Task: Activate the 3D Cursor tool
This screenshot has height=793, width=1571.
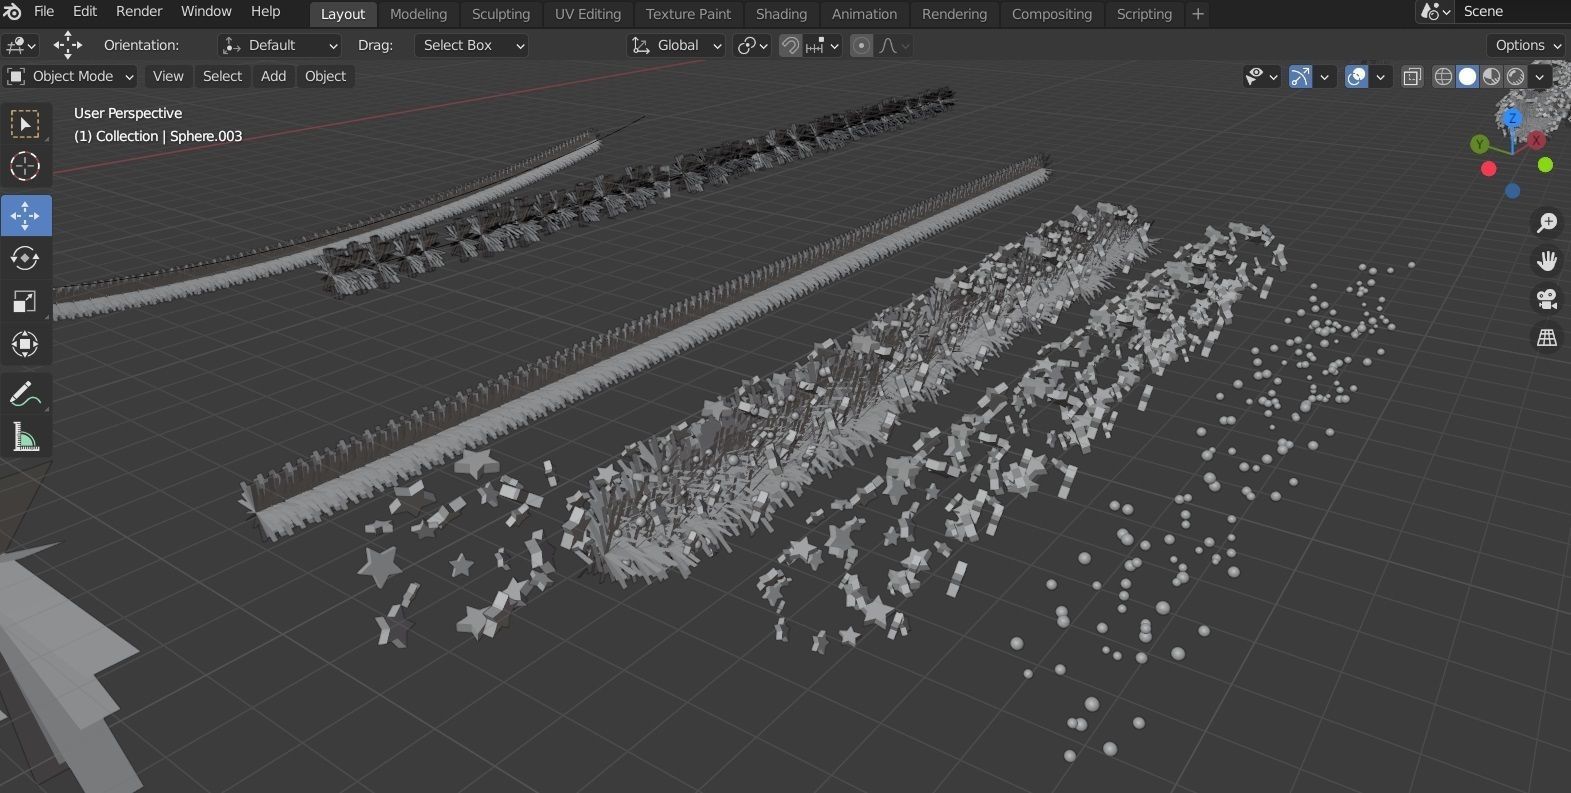Action: coord(25,167)
